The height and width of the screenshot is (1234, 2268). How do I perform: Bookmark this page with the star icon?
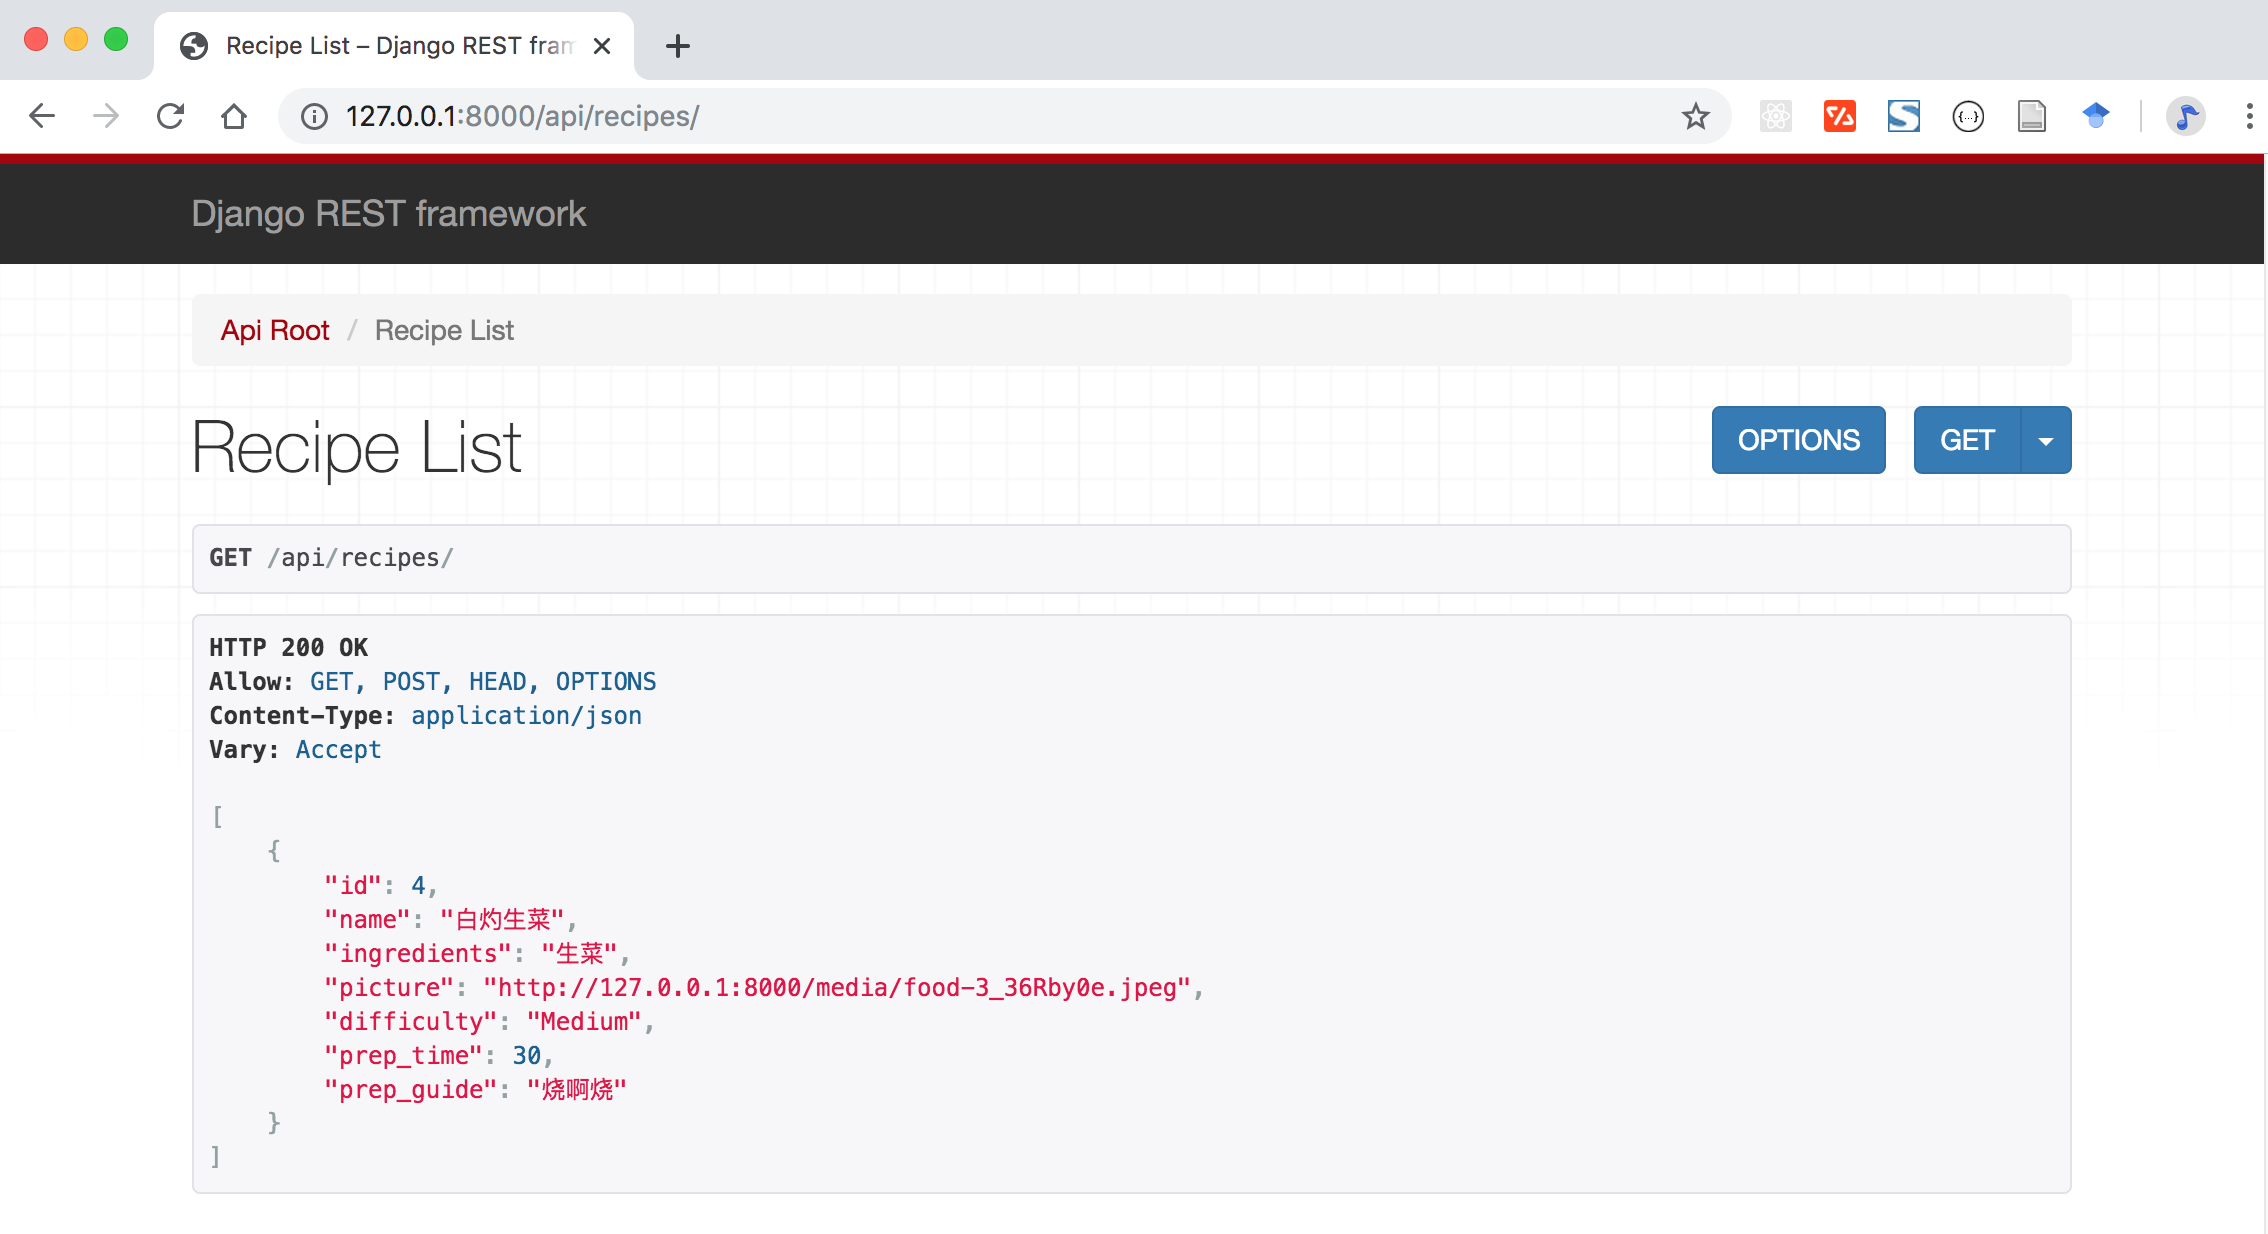click(1695, 116)
